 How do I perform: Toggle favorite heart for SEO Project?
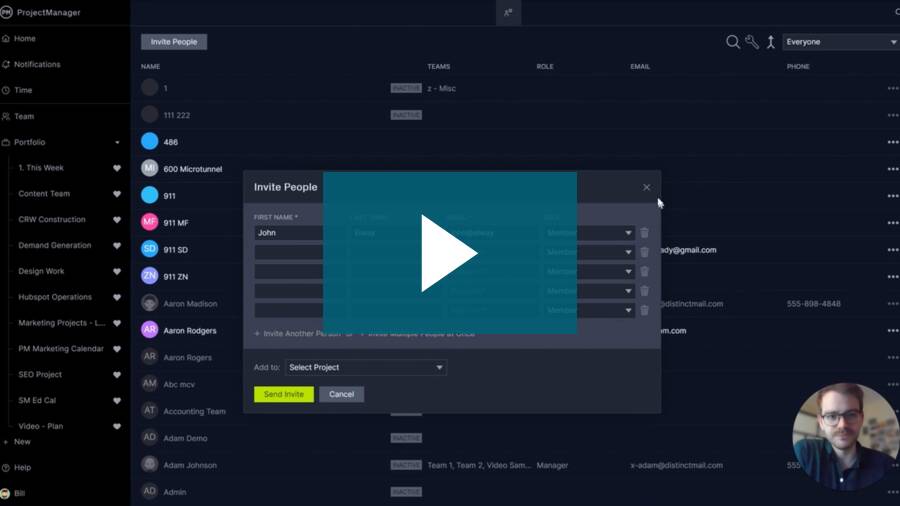point(117,375)
